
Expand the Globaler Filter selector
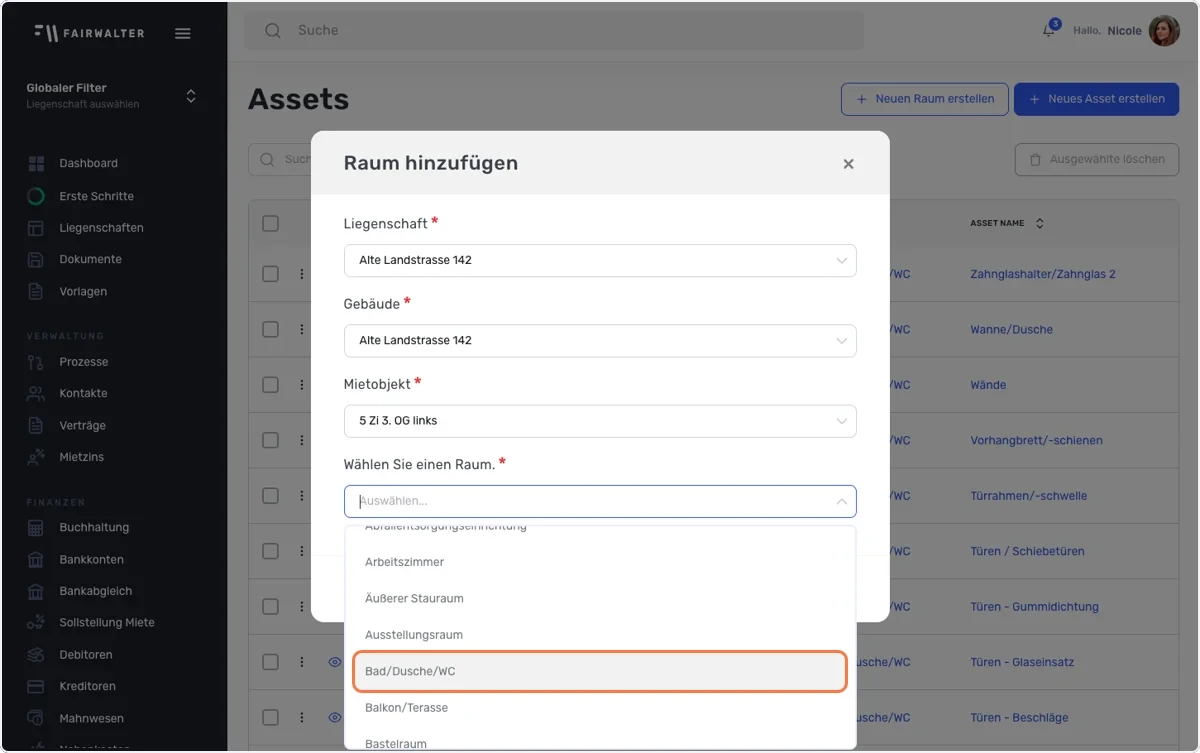(x=191, y=96)
